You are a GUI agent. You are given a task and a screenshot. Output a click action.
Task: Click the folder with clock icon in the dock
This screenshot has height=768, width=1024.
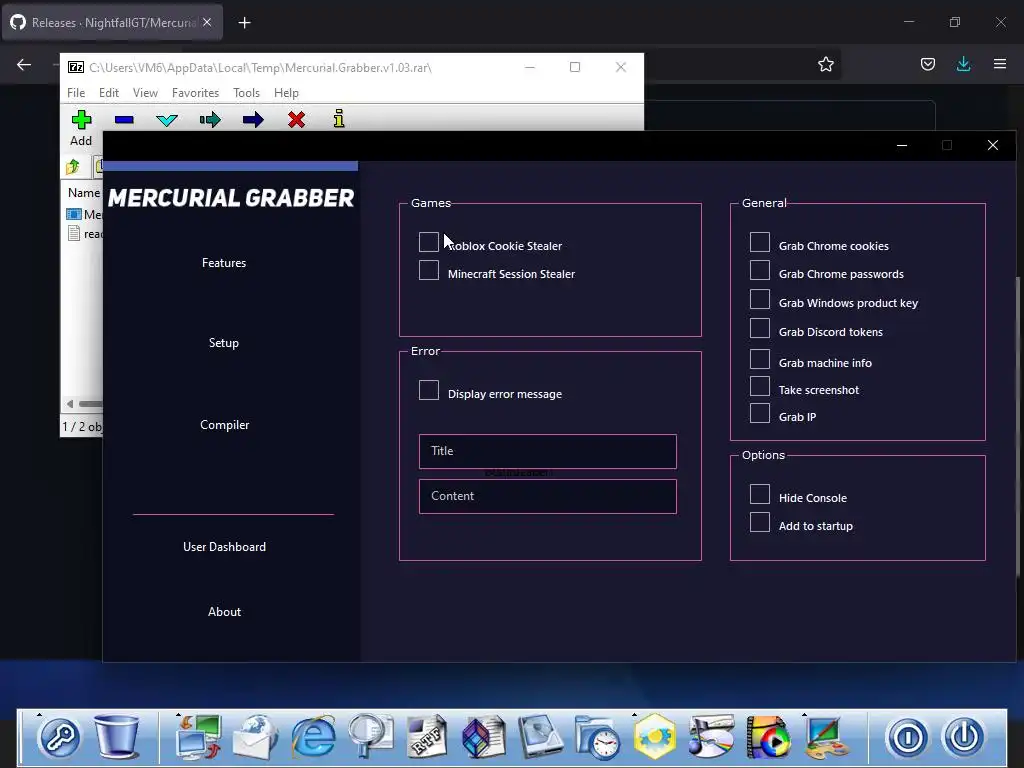tap(598, 738)
